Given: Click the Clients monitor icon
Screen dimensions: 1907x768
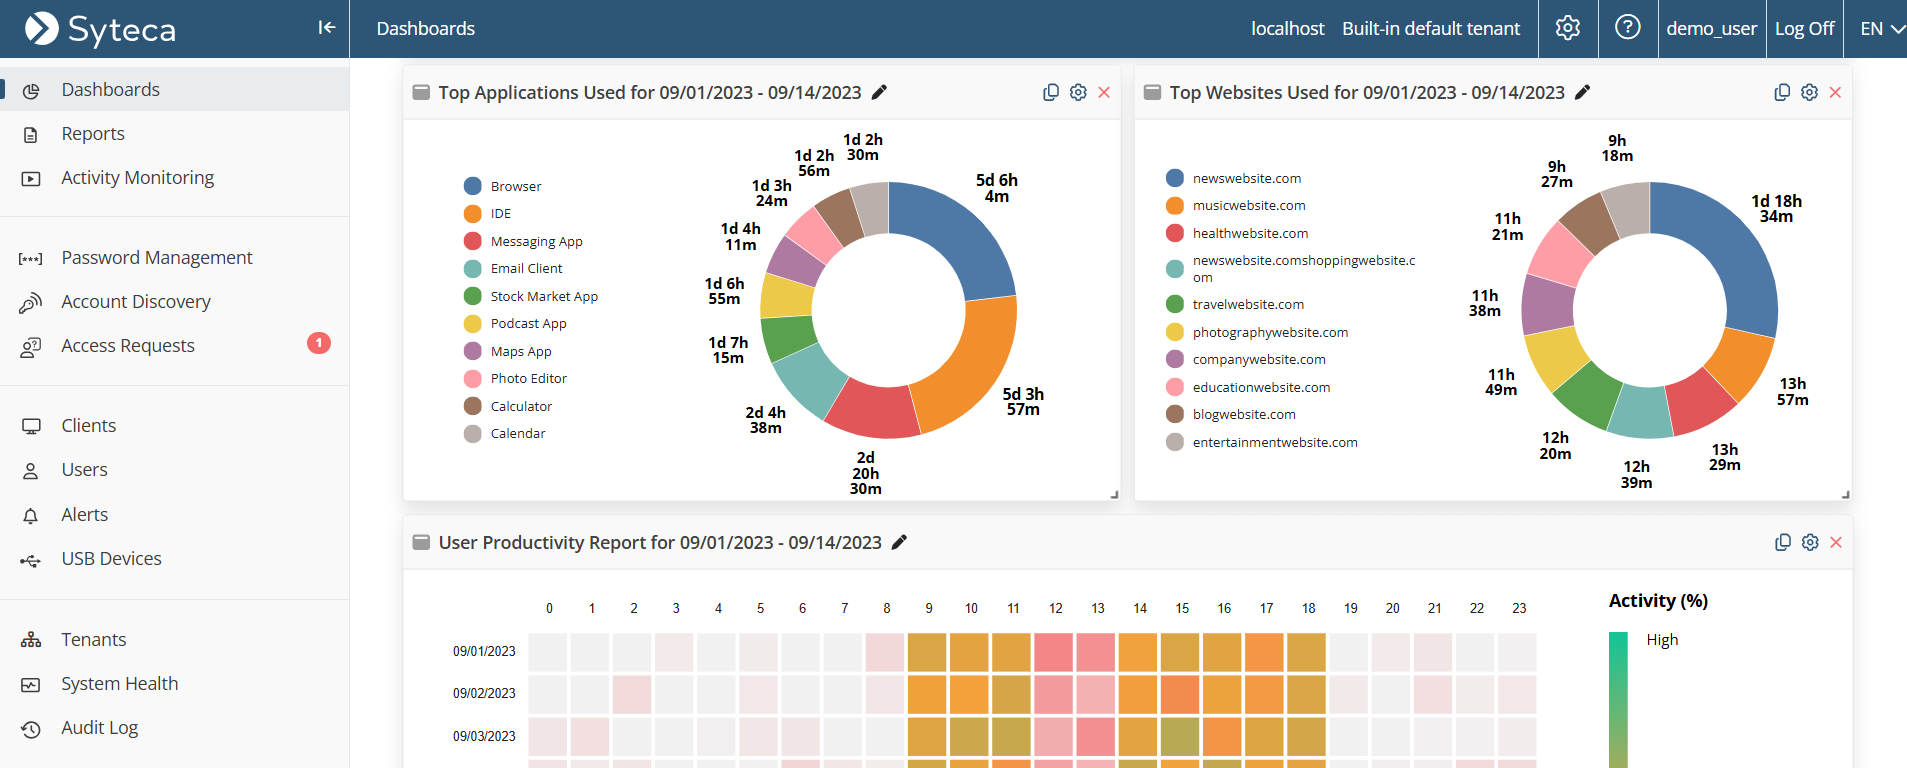Looking at the screenshot, I should (31, 427).
